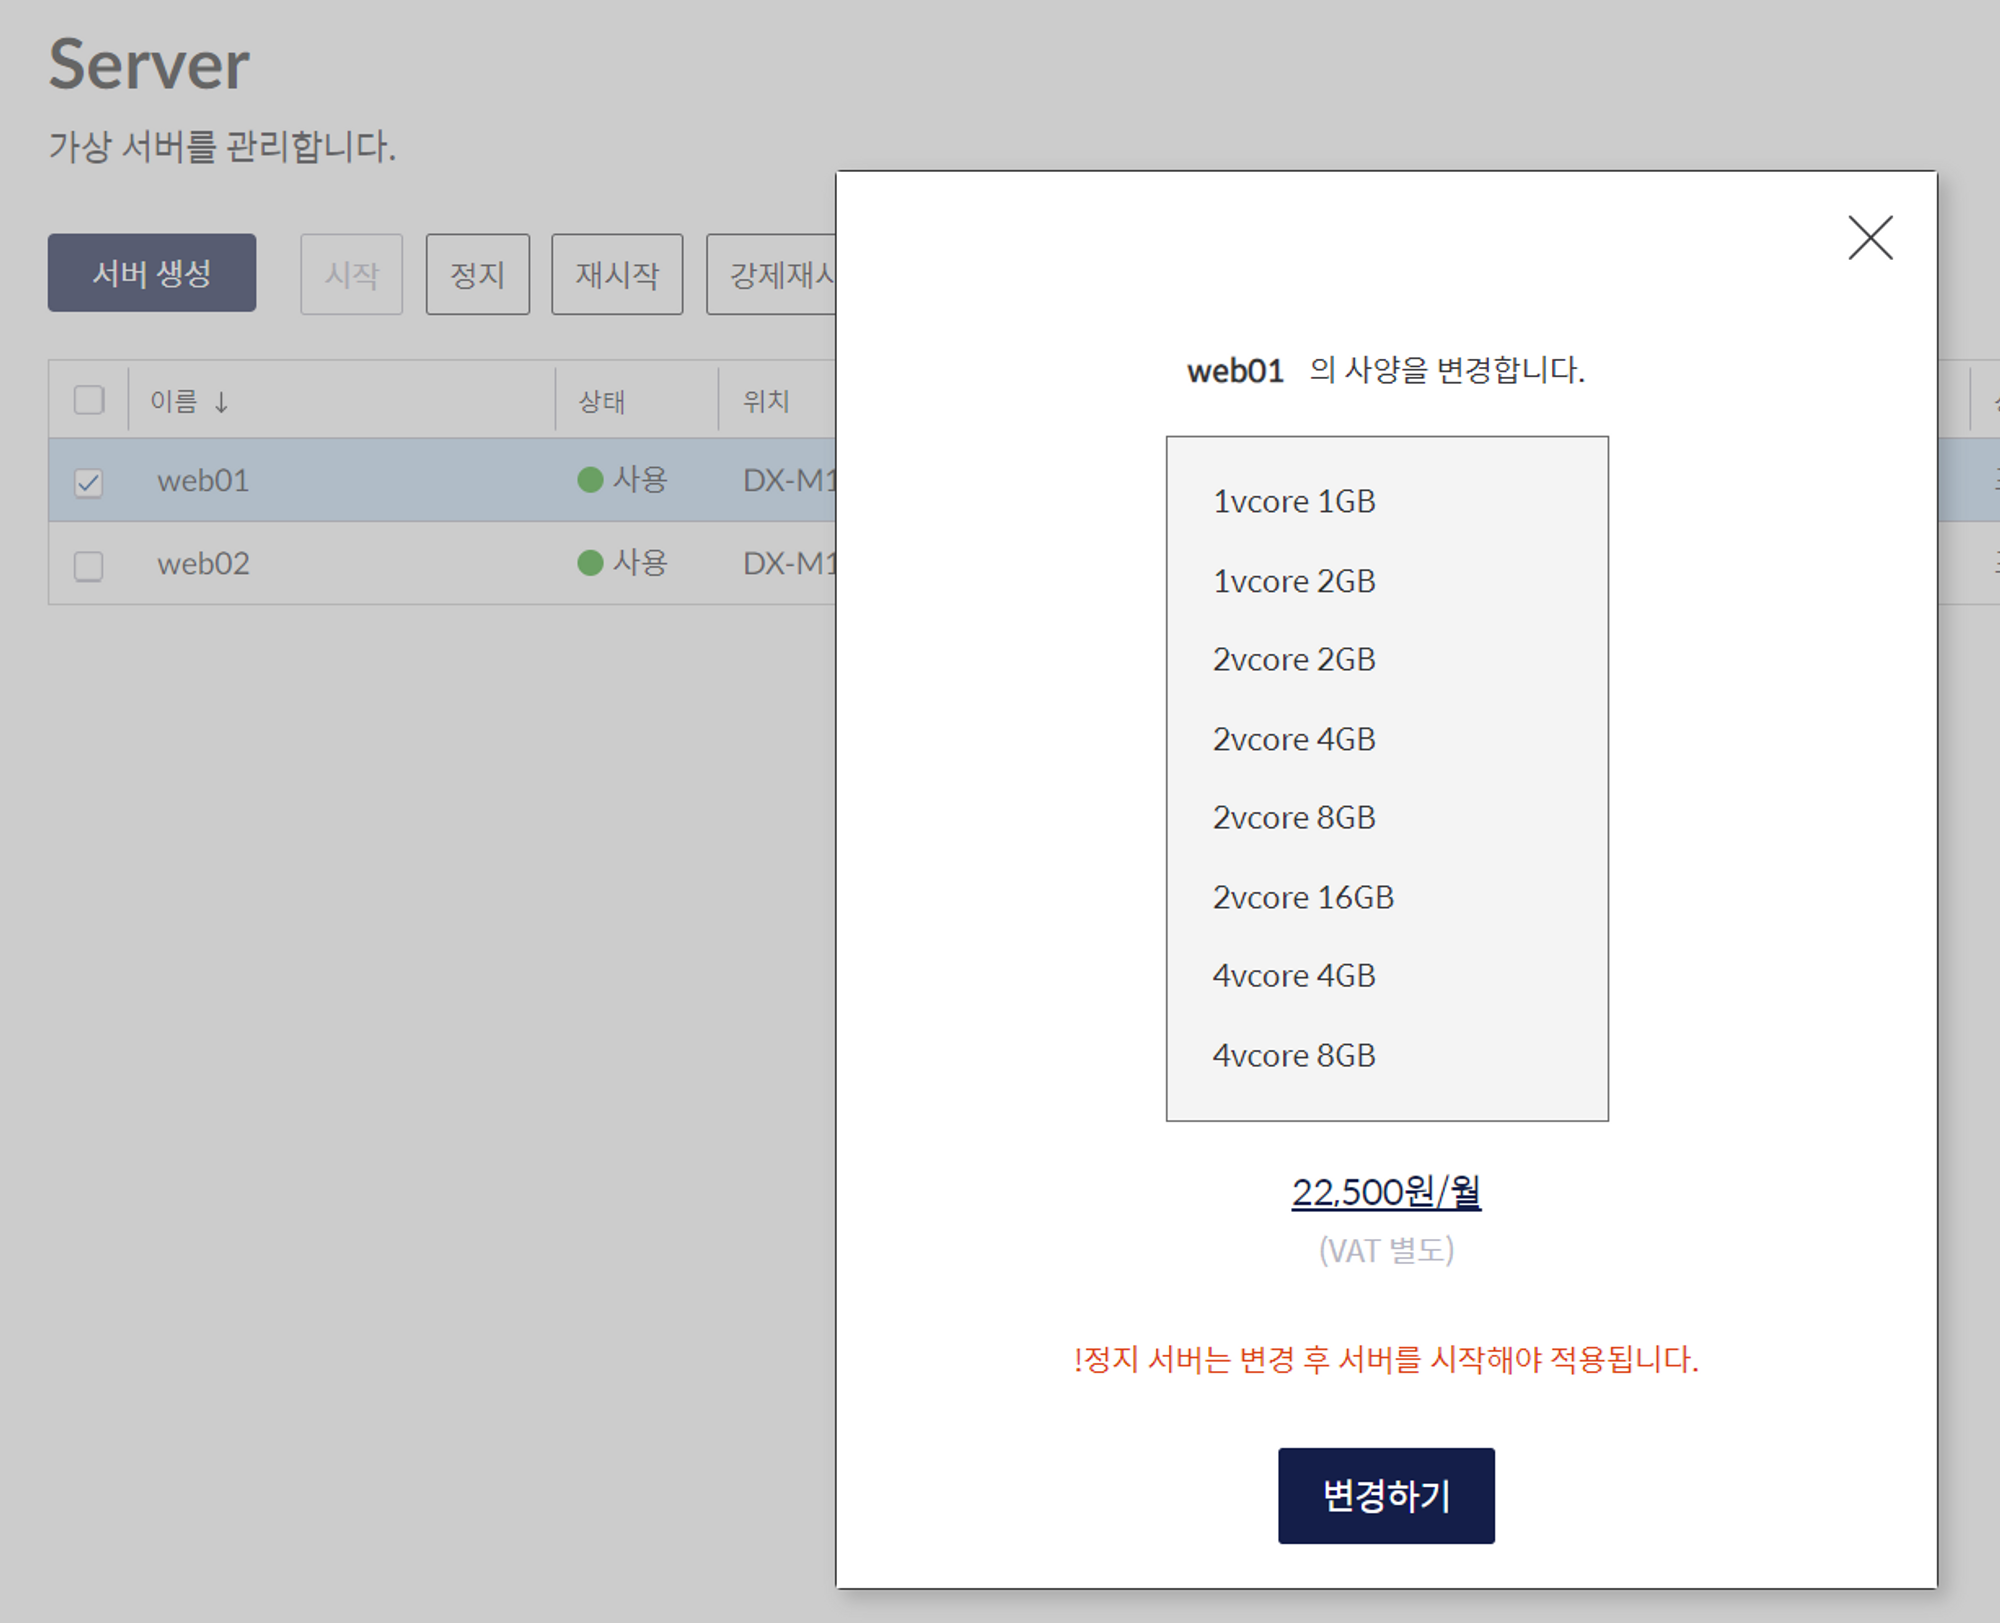Uncheck the web01 row checkbox
2000x1623 pixels.
tap(89, 483)
